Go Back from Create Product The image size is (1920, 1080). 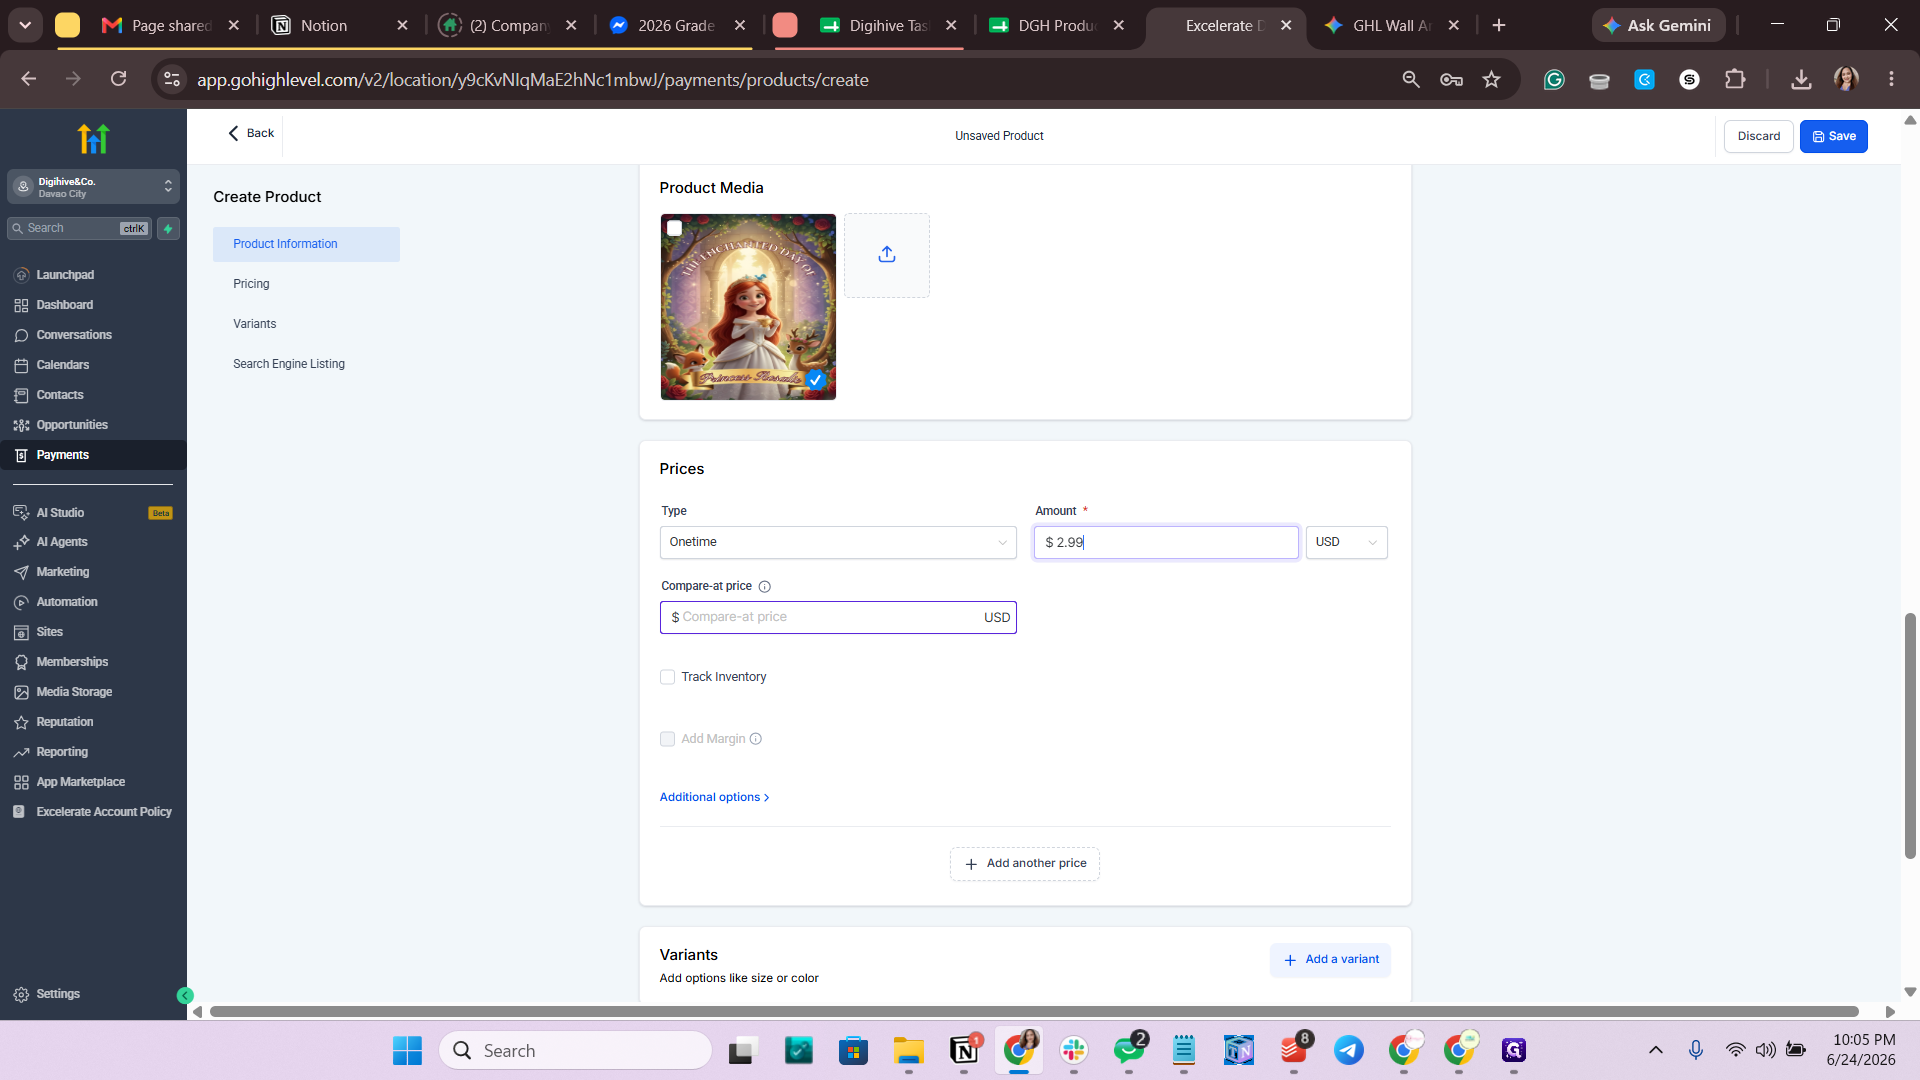251,133
